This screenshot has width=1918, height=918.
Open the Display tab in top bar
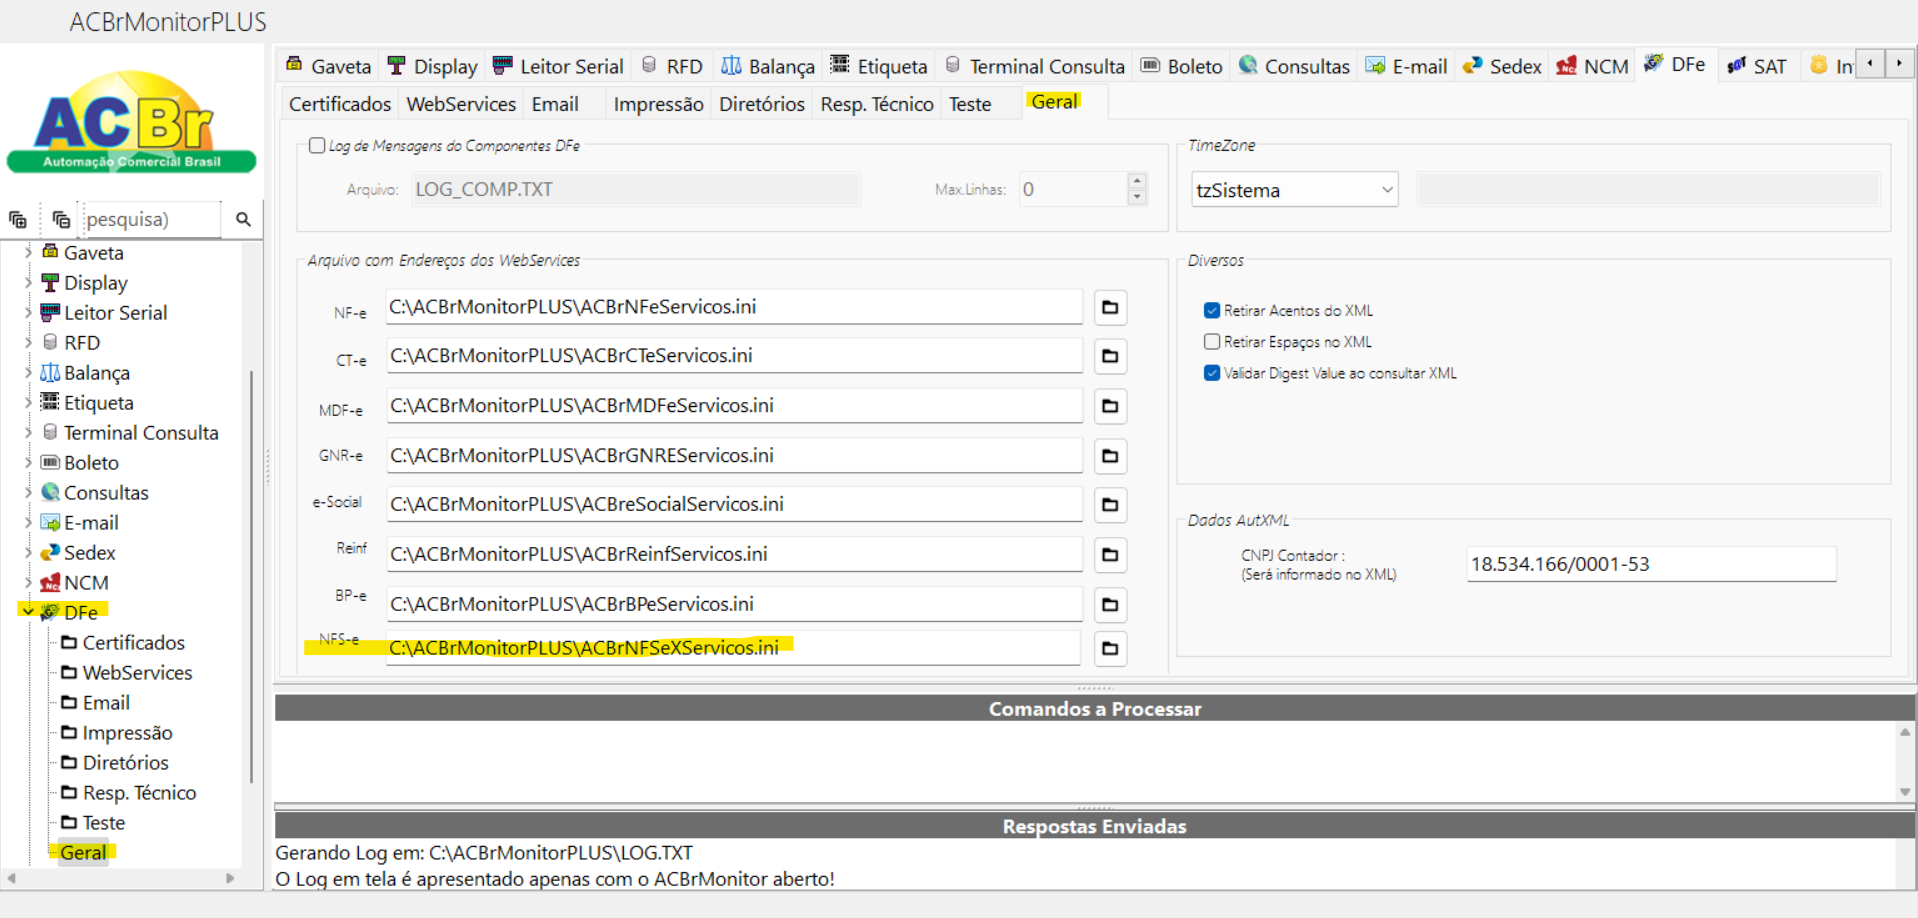tap(432, 66)
